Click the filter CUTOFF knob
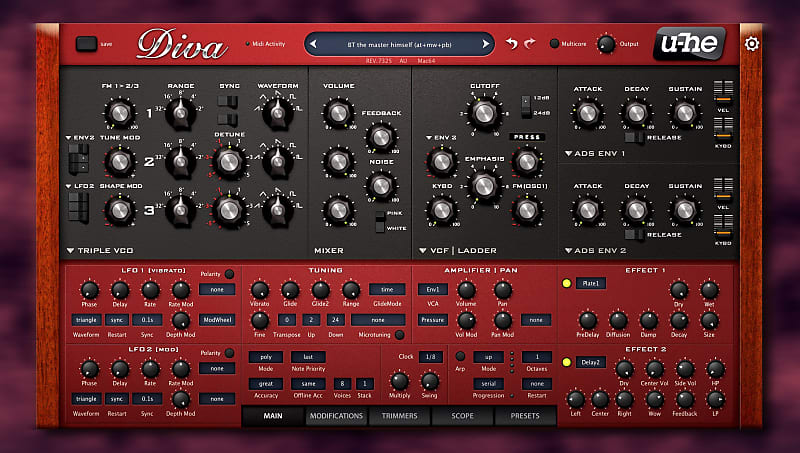Viewport: 800px width, 453px height. tap(484, 111)
